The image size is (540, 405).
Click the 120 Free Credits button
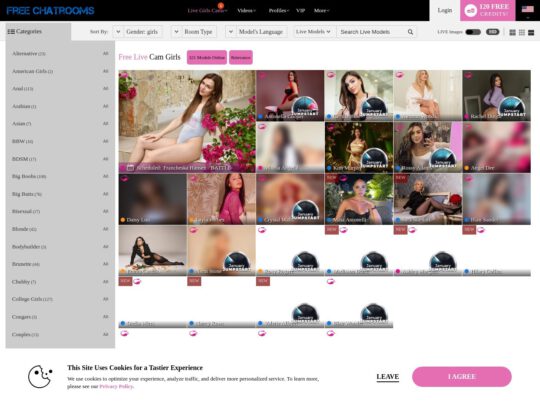(x=488, y=10)
